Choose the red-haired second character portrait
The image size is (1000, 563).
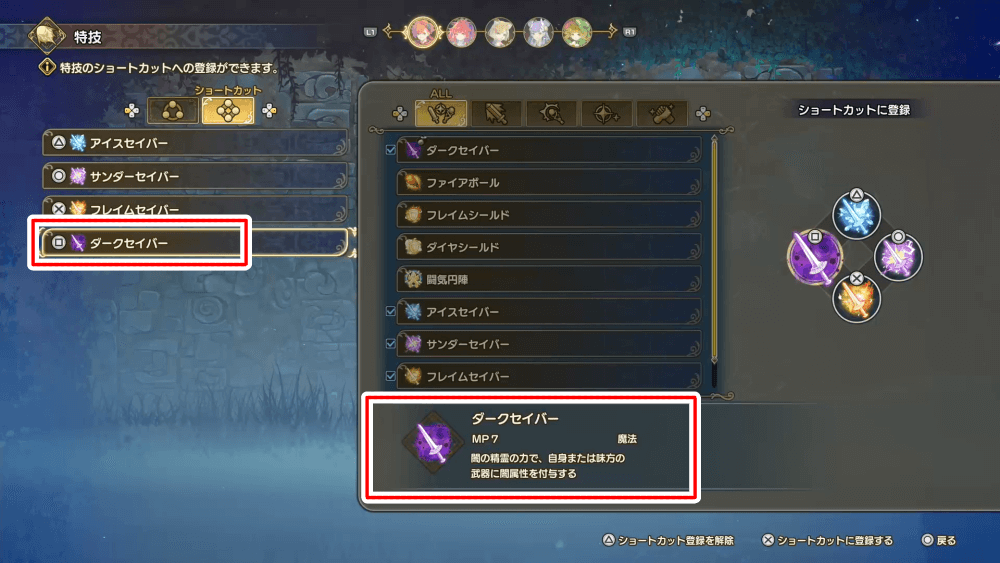tap(461, 32)
